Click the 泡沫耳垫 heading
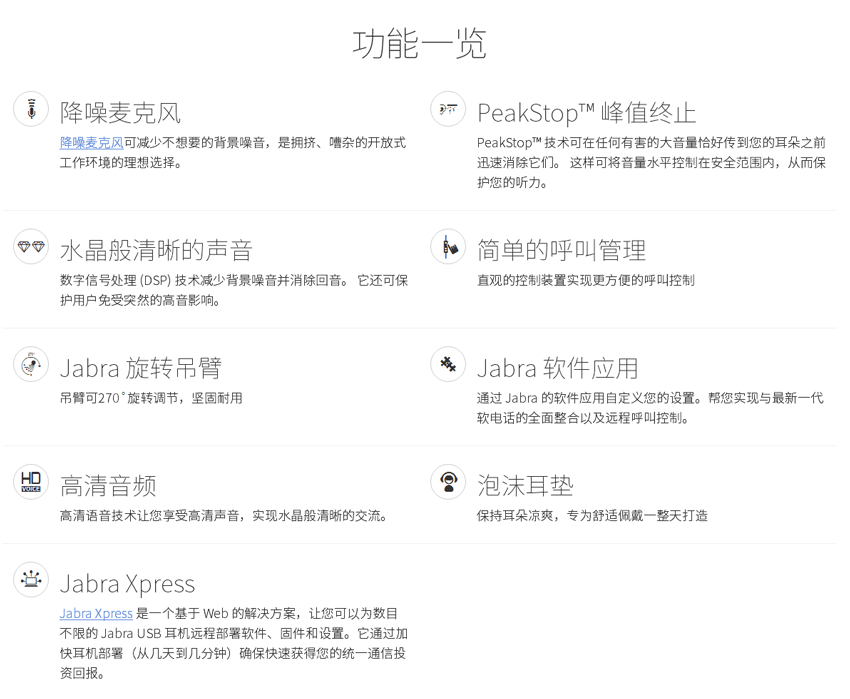Screen dimensions: 850x699 click(525, 486)
